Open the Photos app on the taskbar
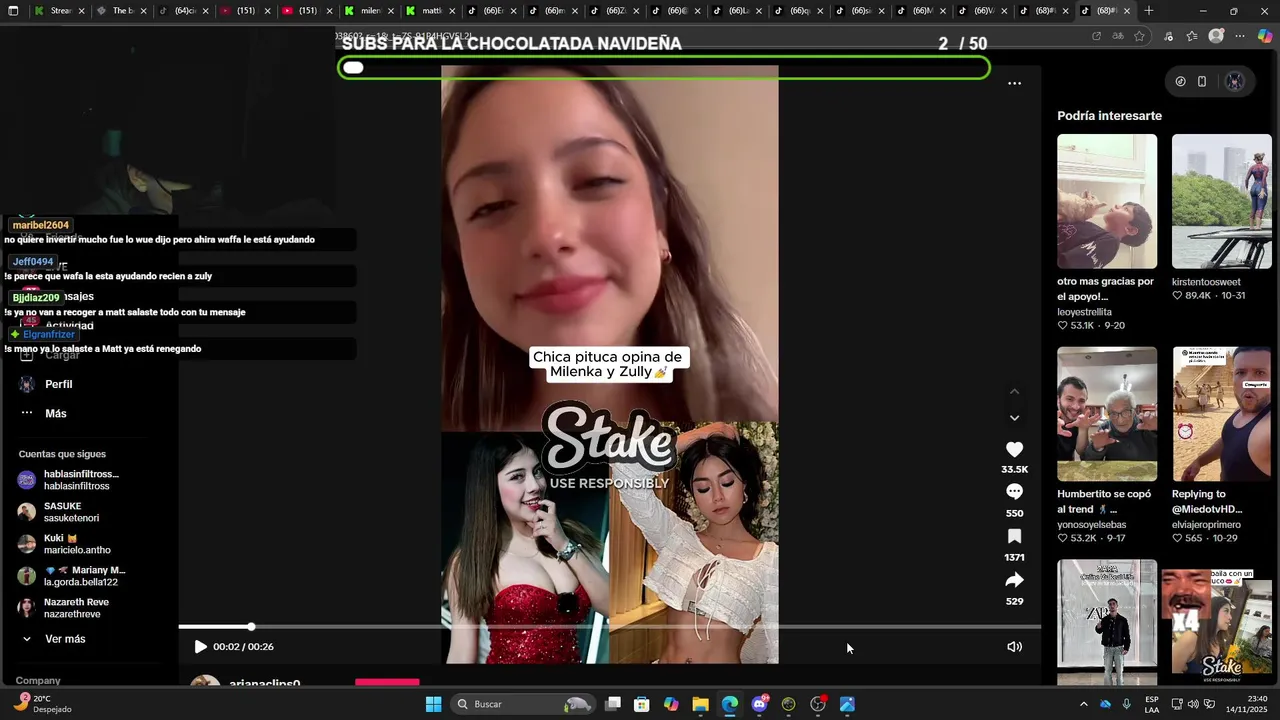This screenshot has height=720, width=1280. 847,704
